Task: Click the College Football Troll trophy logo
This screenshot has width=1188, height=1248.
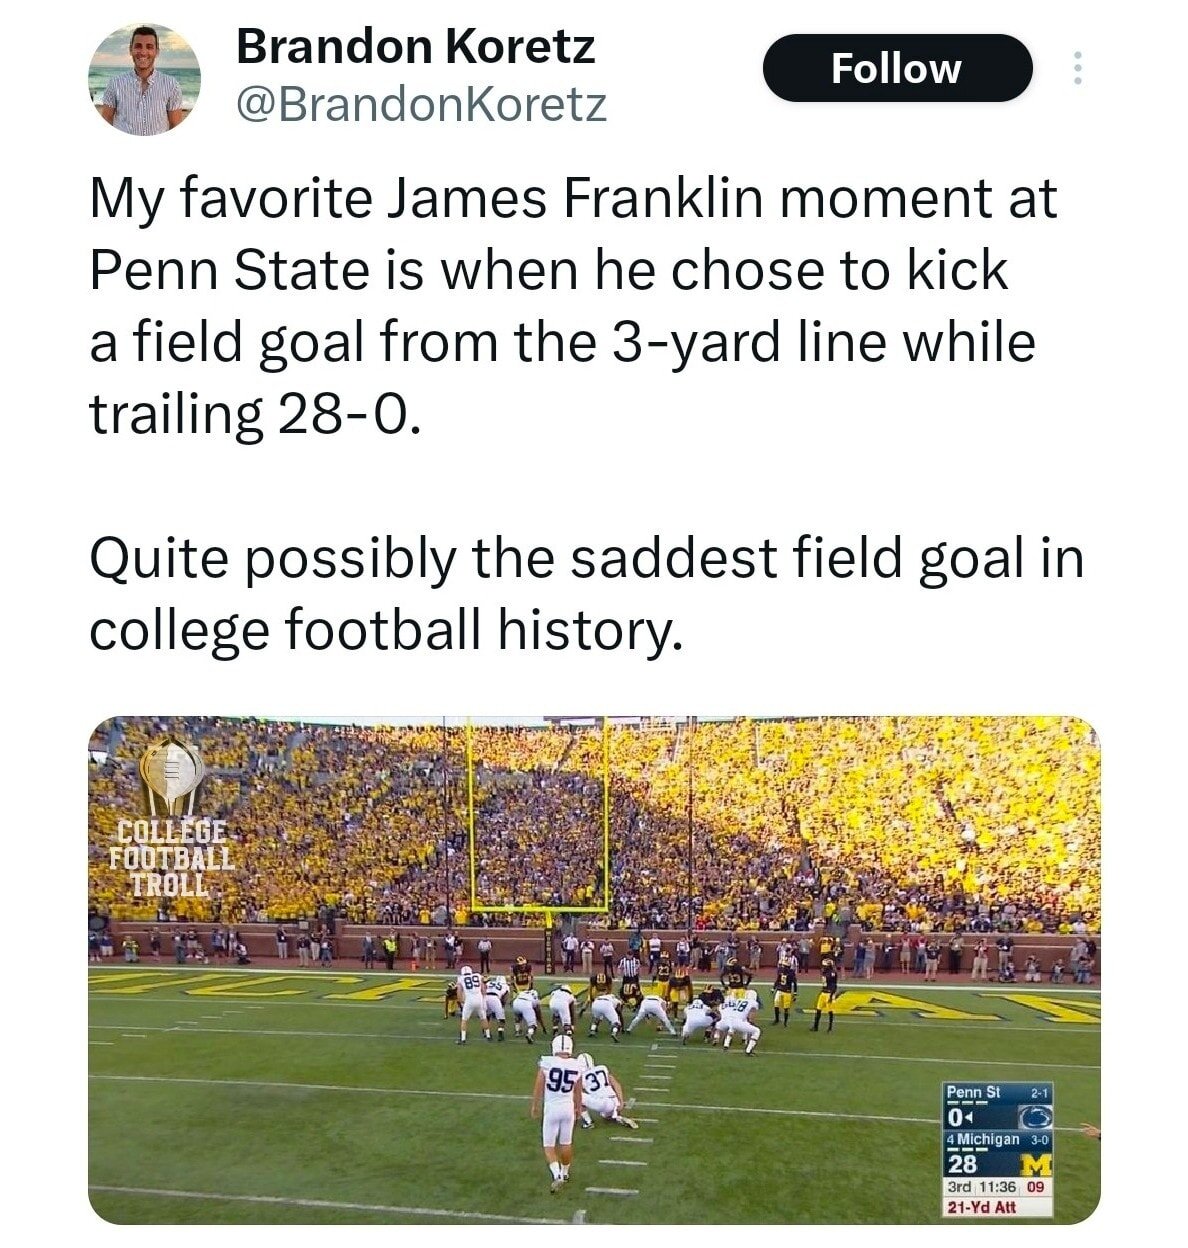Action: point(171,777)
